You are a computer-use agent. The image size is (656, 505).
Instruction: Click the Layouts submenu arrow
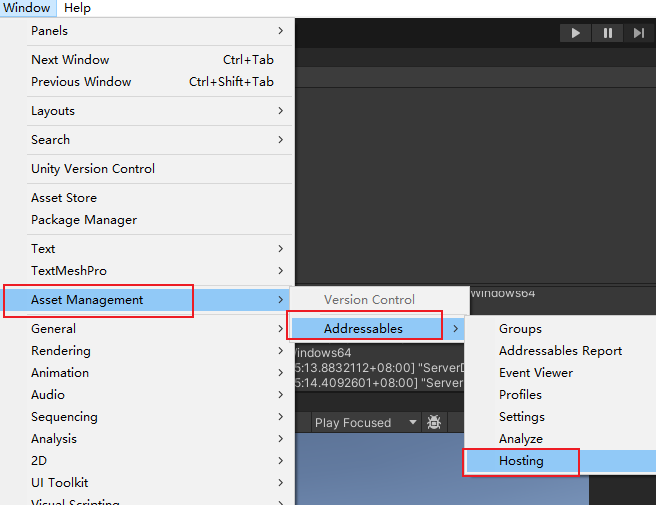click(281, 111)
